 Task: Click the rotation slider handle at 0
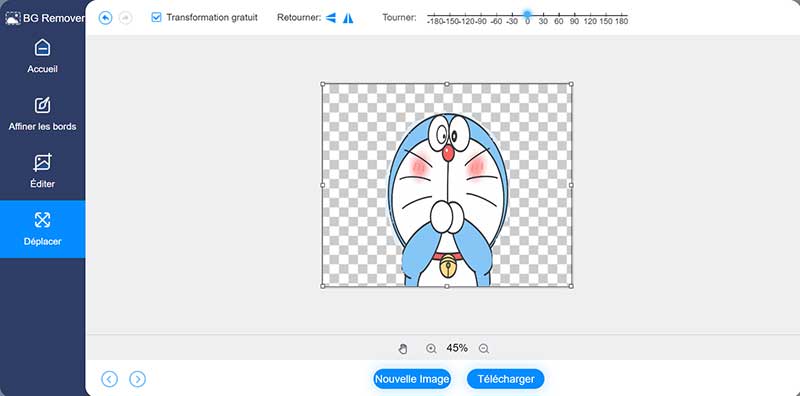click(x=527, y=14)
